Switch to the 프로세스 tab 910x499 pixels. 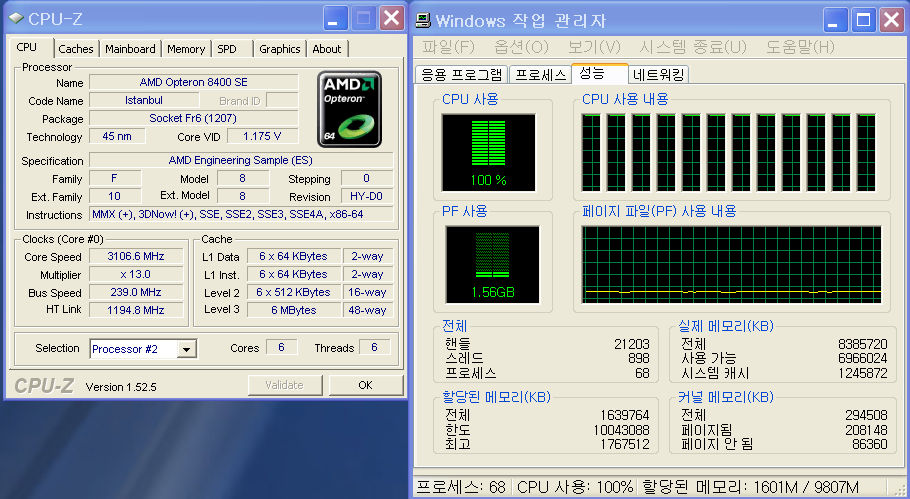540,75
